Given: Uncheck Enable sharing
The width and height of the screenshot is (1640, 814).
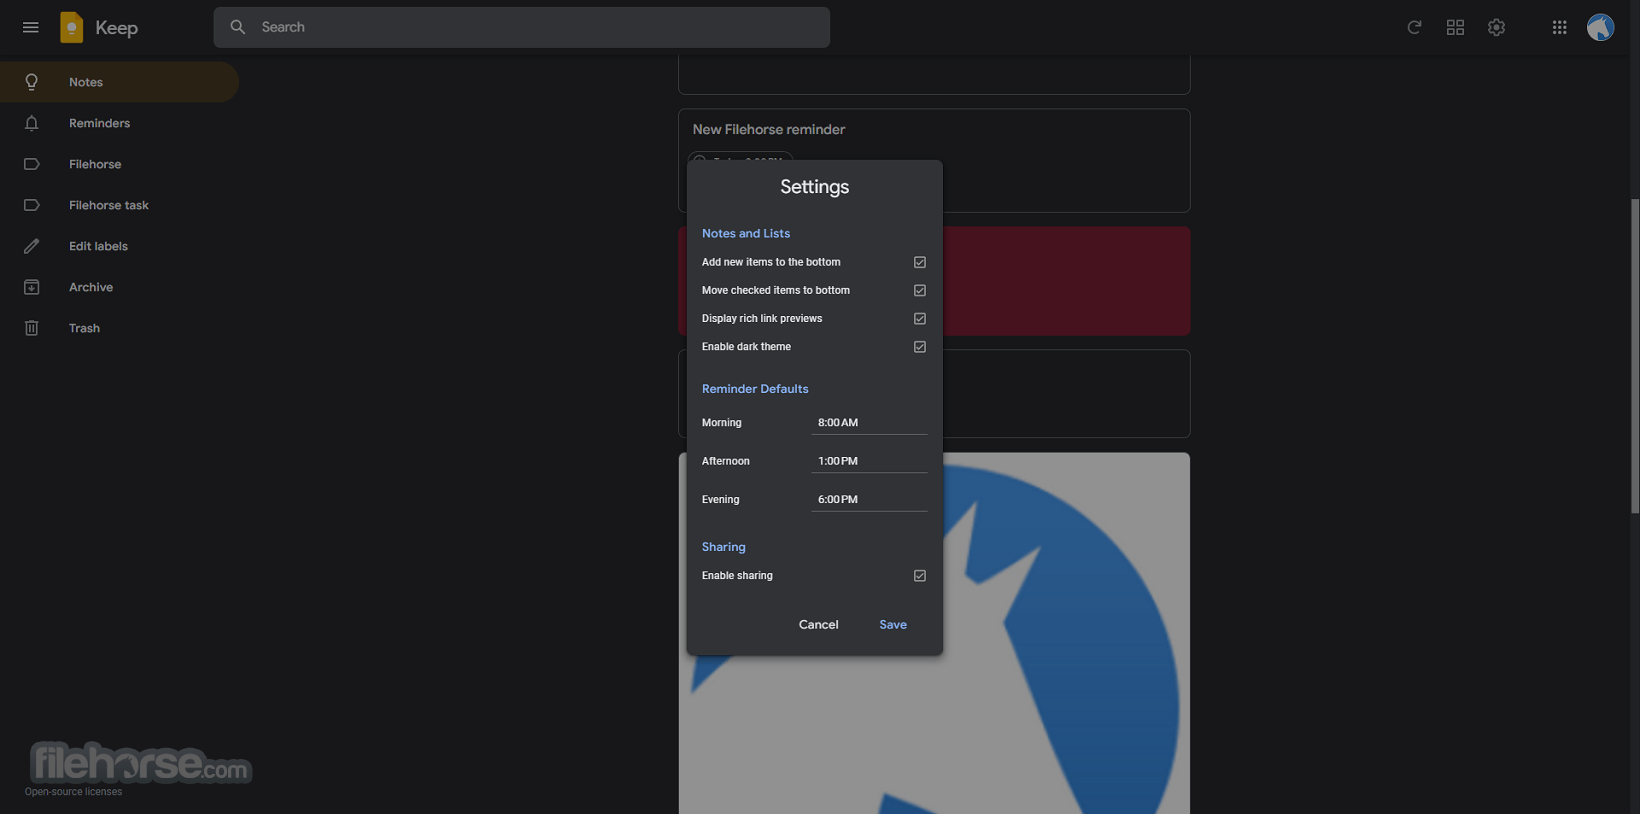Looking at the screenshot, I should coord(920,576).
